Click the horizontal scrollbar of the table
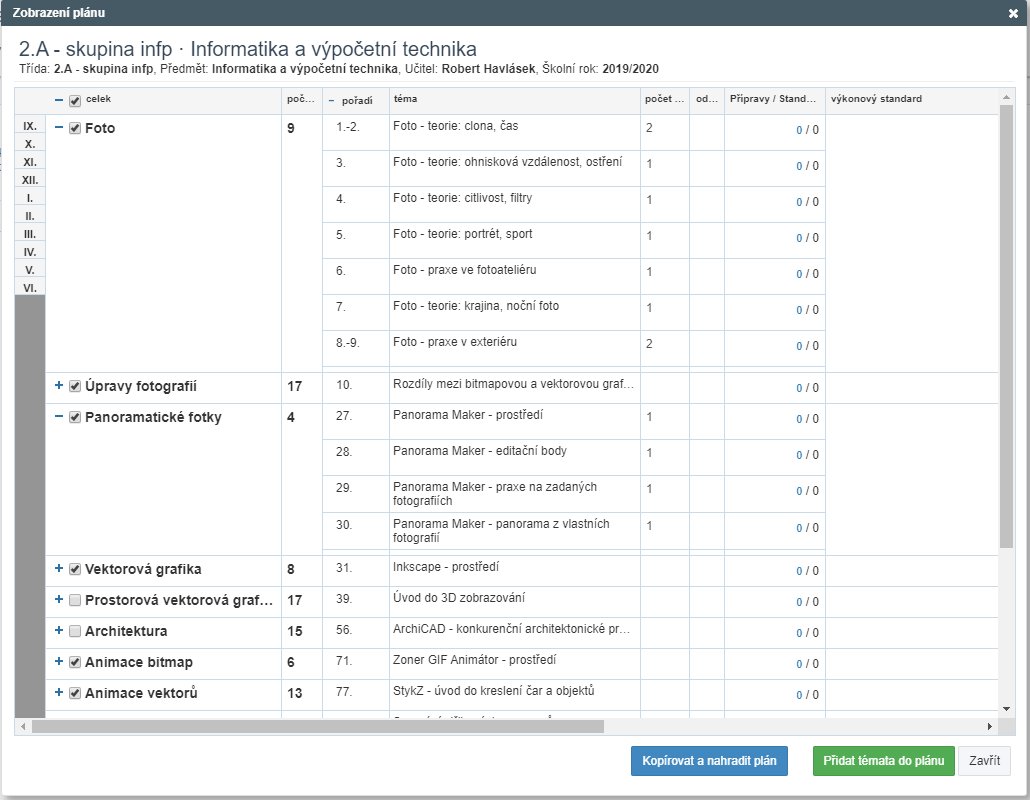 [x=318, y=727]
